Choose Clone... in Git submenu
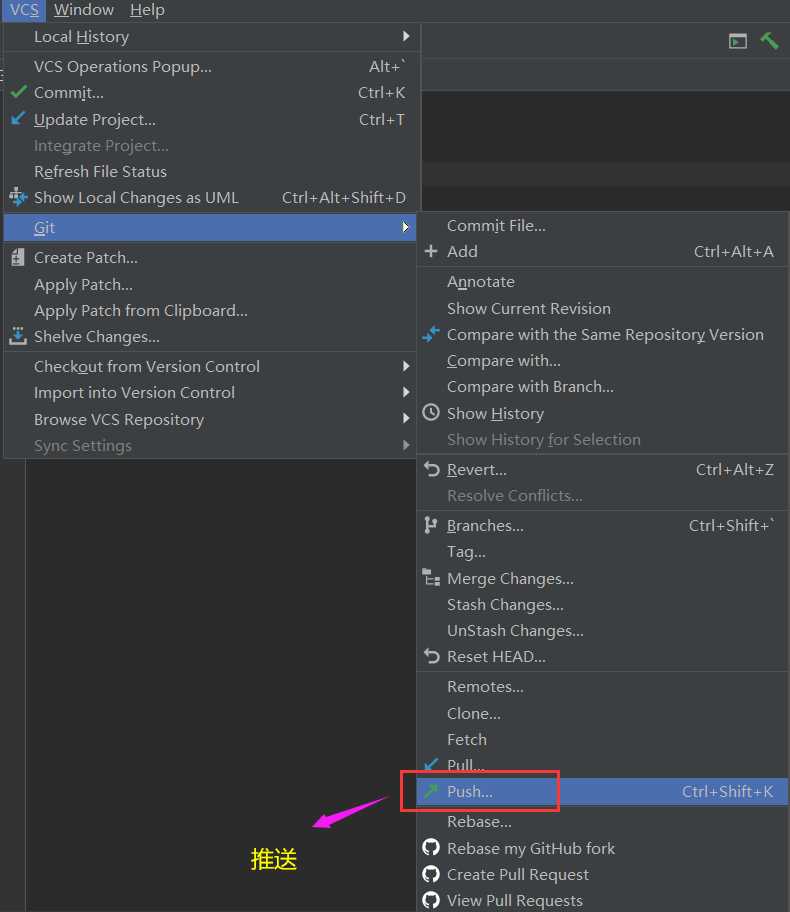 click(x=603, y=713)
